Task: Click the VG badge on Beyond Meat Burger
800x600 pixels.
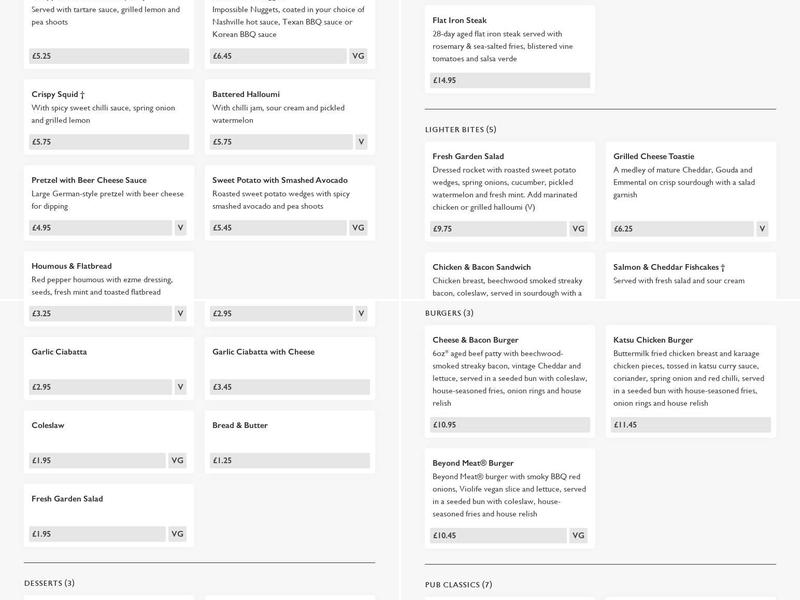Action: (x=578, y=536)
